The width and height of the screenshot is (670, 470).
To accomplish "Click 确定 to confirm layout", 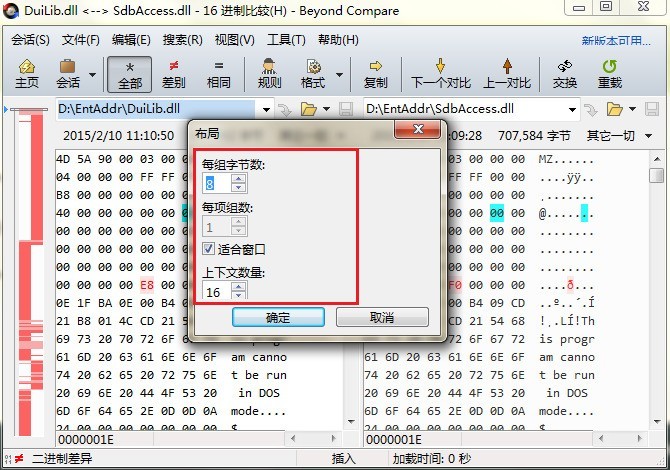I will point(278,317).
